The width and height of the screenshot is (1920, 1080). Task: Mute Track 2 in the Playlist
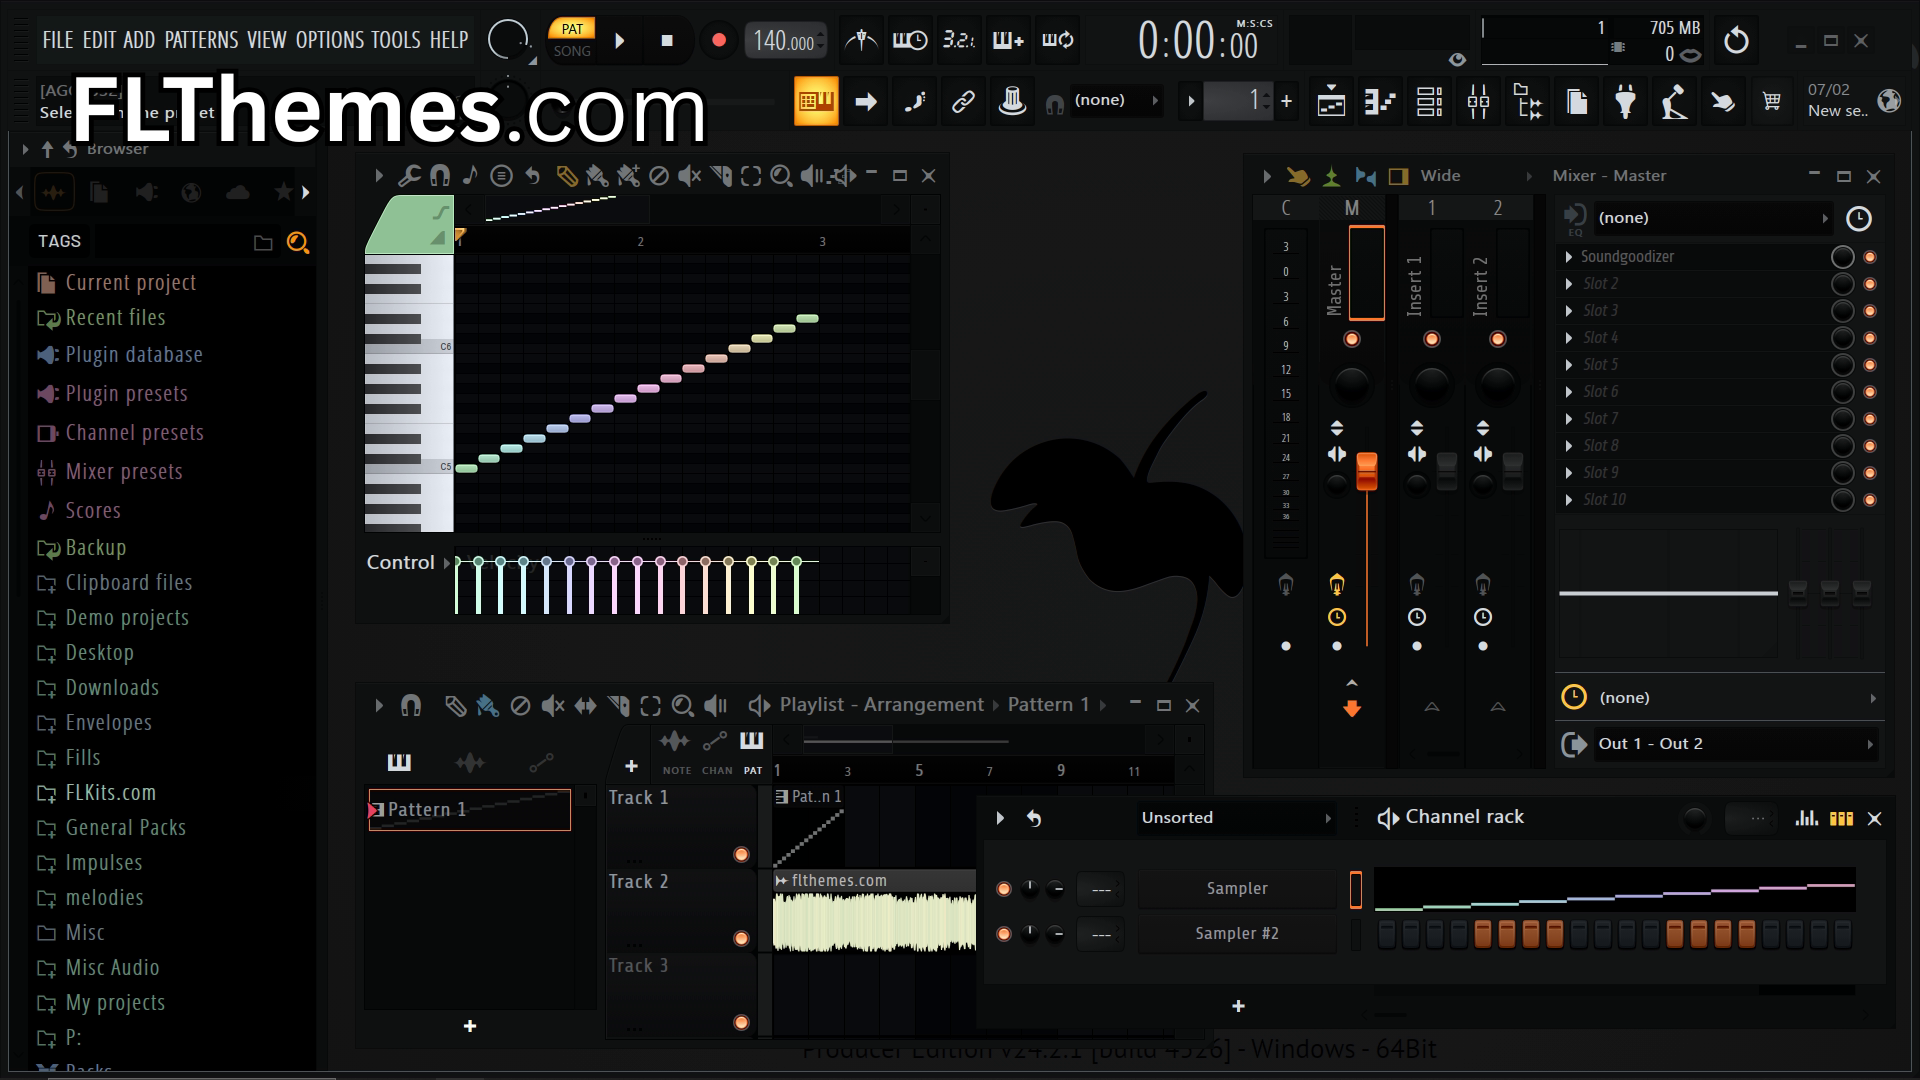click(741, 938)
